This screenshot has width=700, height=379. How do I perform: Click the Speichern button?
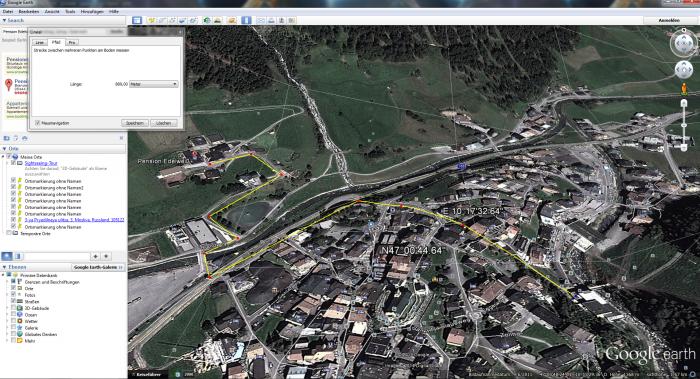click(x=134, y=123)
